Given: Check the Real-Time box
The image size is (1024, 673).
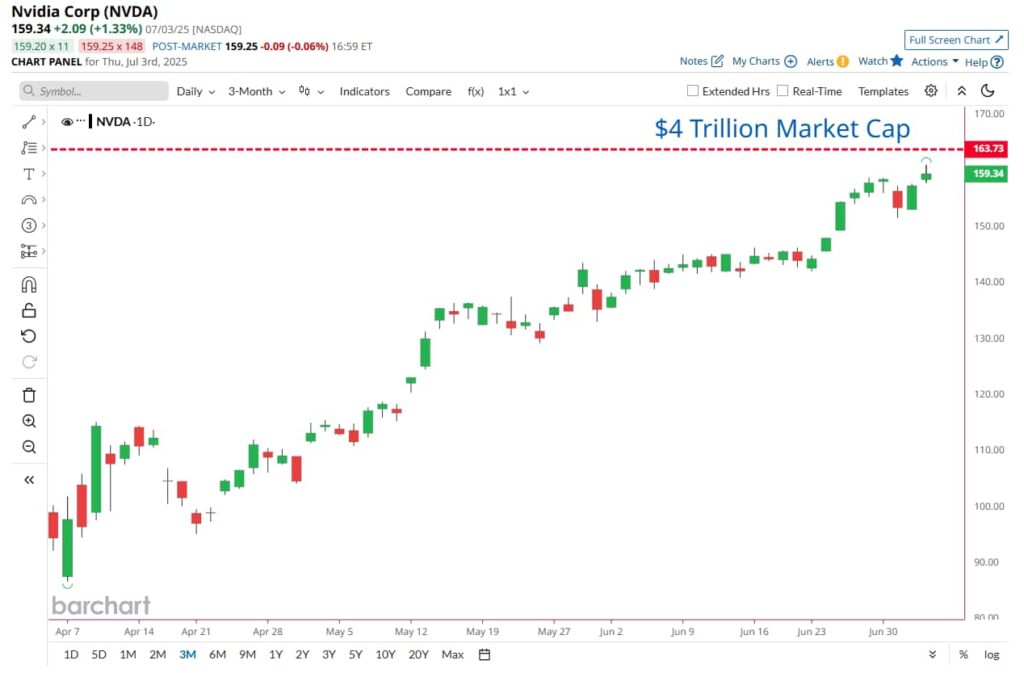Looking at the screenshot, I should (x=782, y=91).
